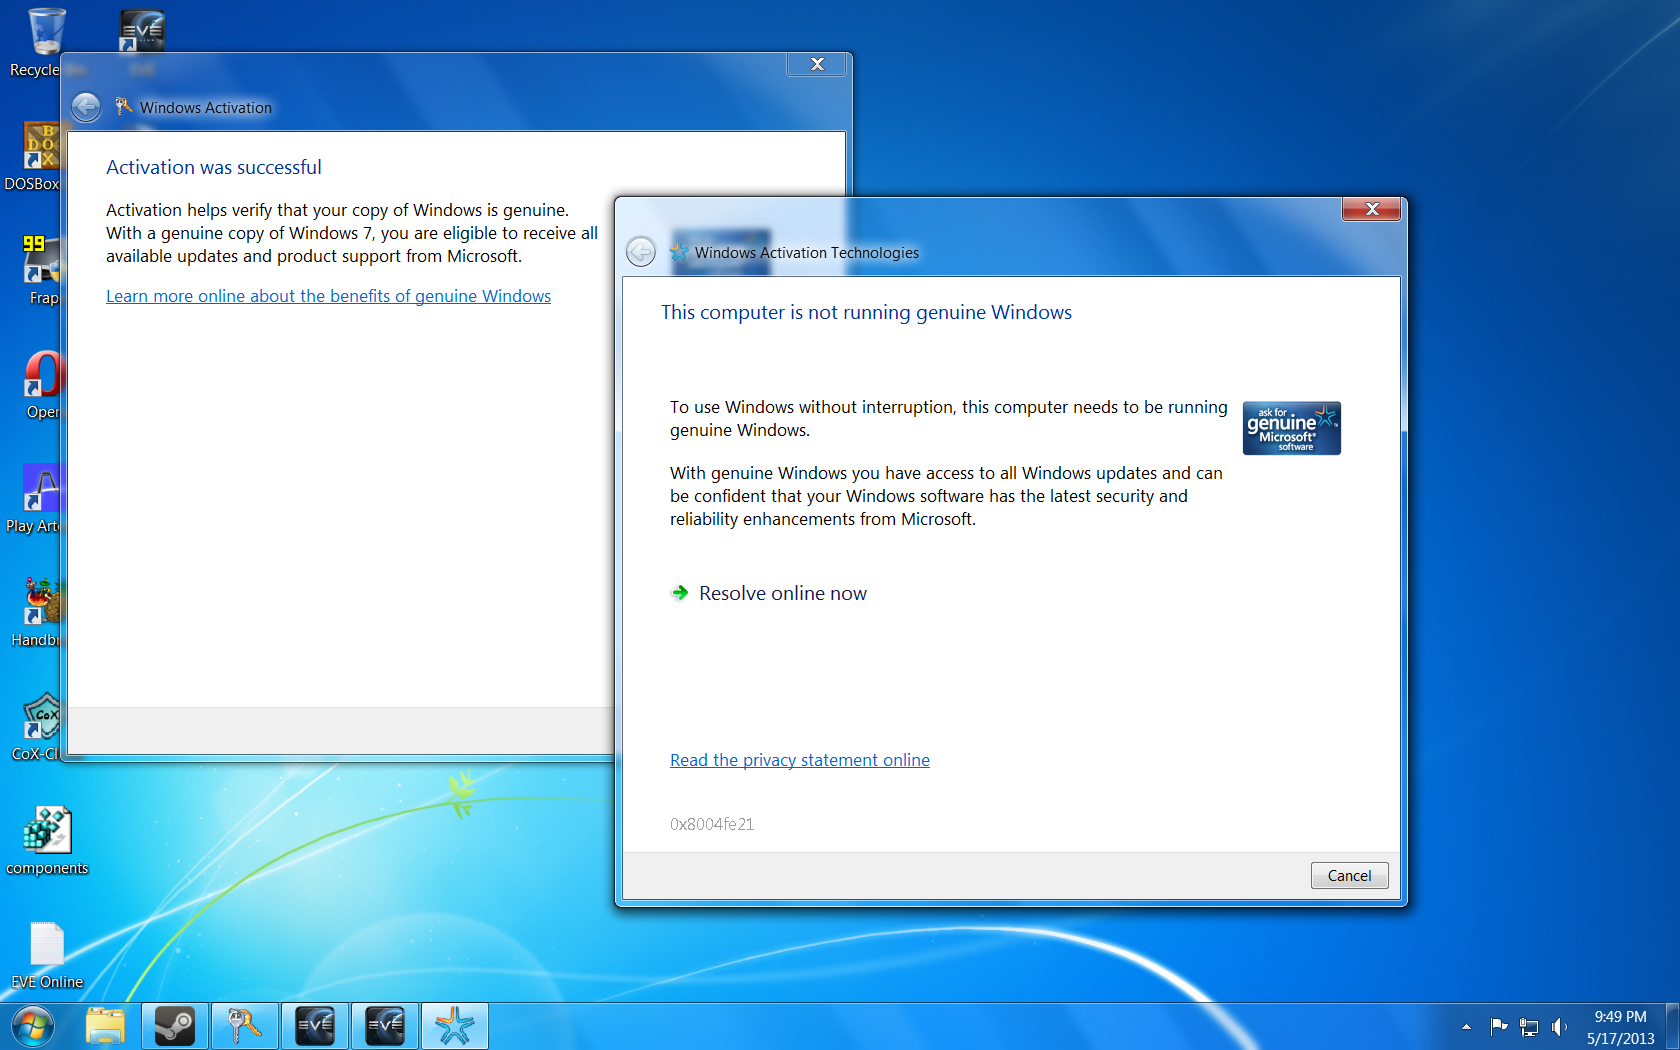
Task: Select the Opera desktop shortcut
Action: pos(42,384)
